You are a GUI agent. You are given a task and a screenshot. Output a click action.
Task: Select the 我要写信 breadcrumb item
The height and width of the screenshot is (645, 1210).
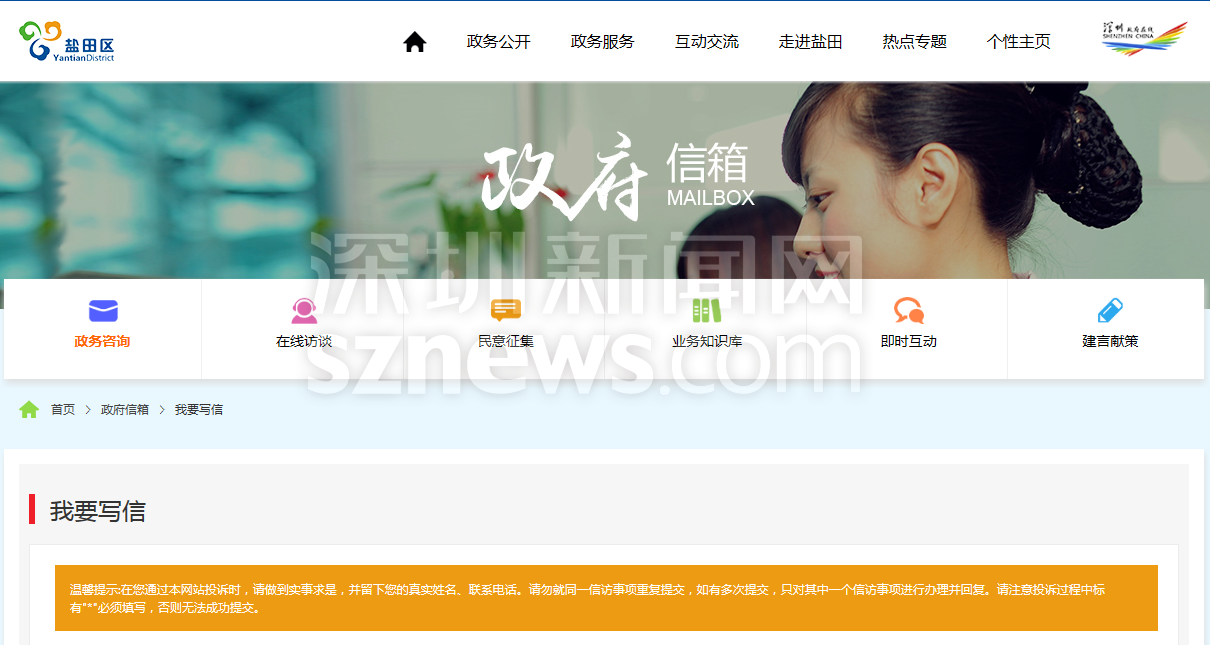tap(199, 410)
